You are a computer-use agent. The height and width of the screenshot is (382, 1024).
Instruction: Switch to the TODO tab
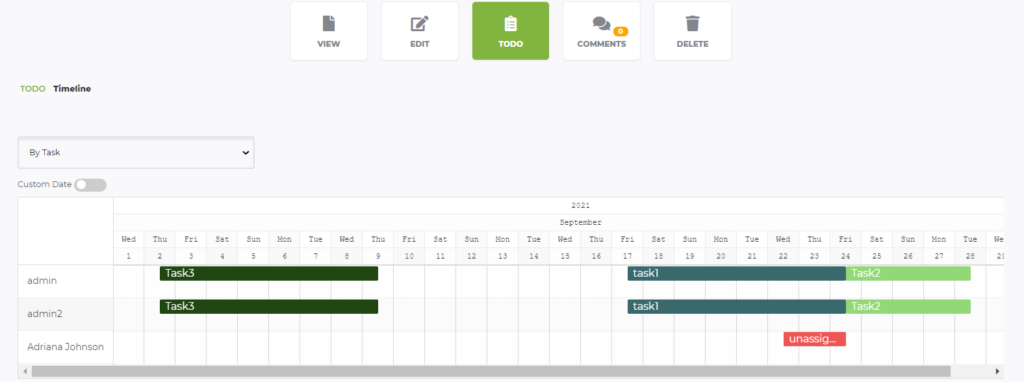coord(33,89)
